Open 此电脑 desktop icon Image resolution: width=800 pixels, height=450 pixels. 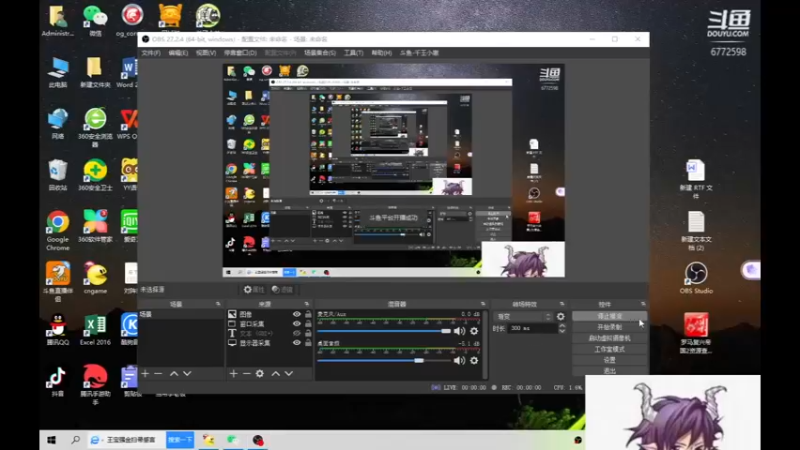point(58,72)
